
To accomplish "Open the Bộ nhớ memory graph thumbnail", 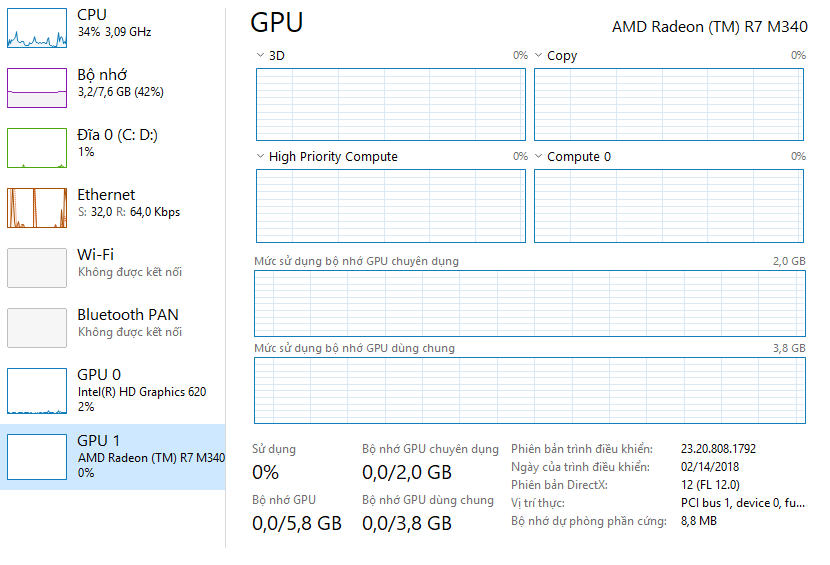I will click(37, 88).
